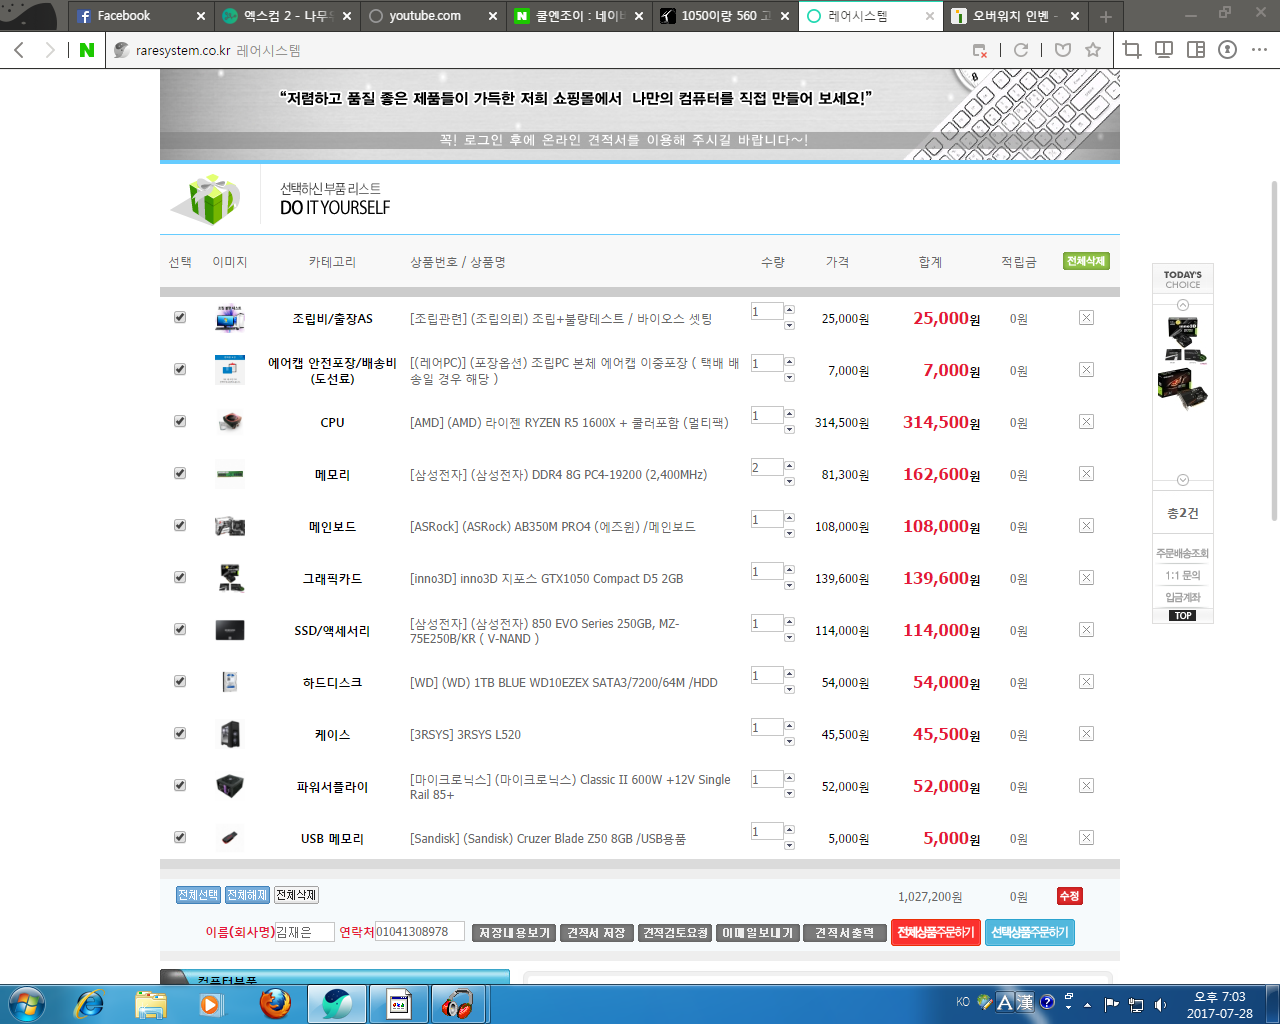Switch to the 오버워치 인벤 tab
The height and width of the screenshot is (1024, 1280).
1016,16
